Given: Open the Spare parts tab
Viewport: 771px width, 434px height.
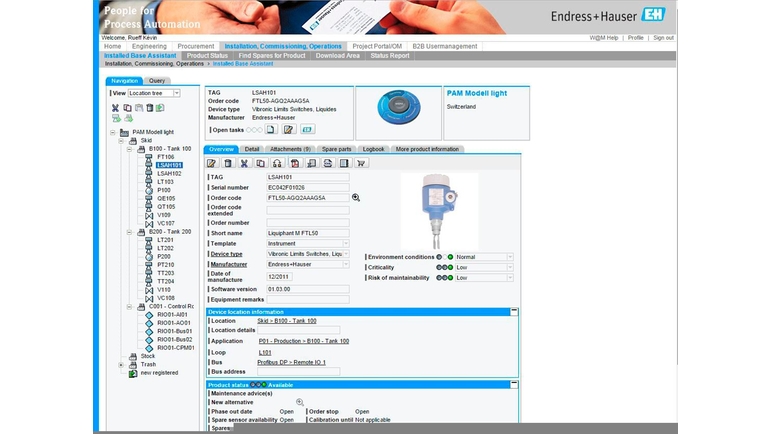Looking at the screenshot, I should (336, 149).
